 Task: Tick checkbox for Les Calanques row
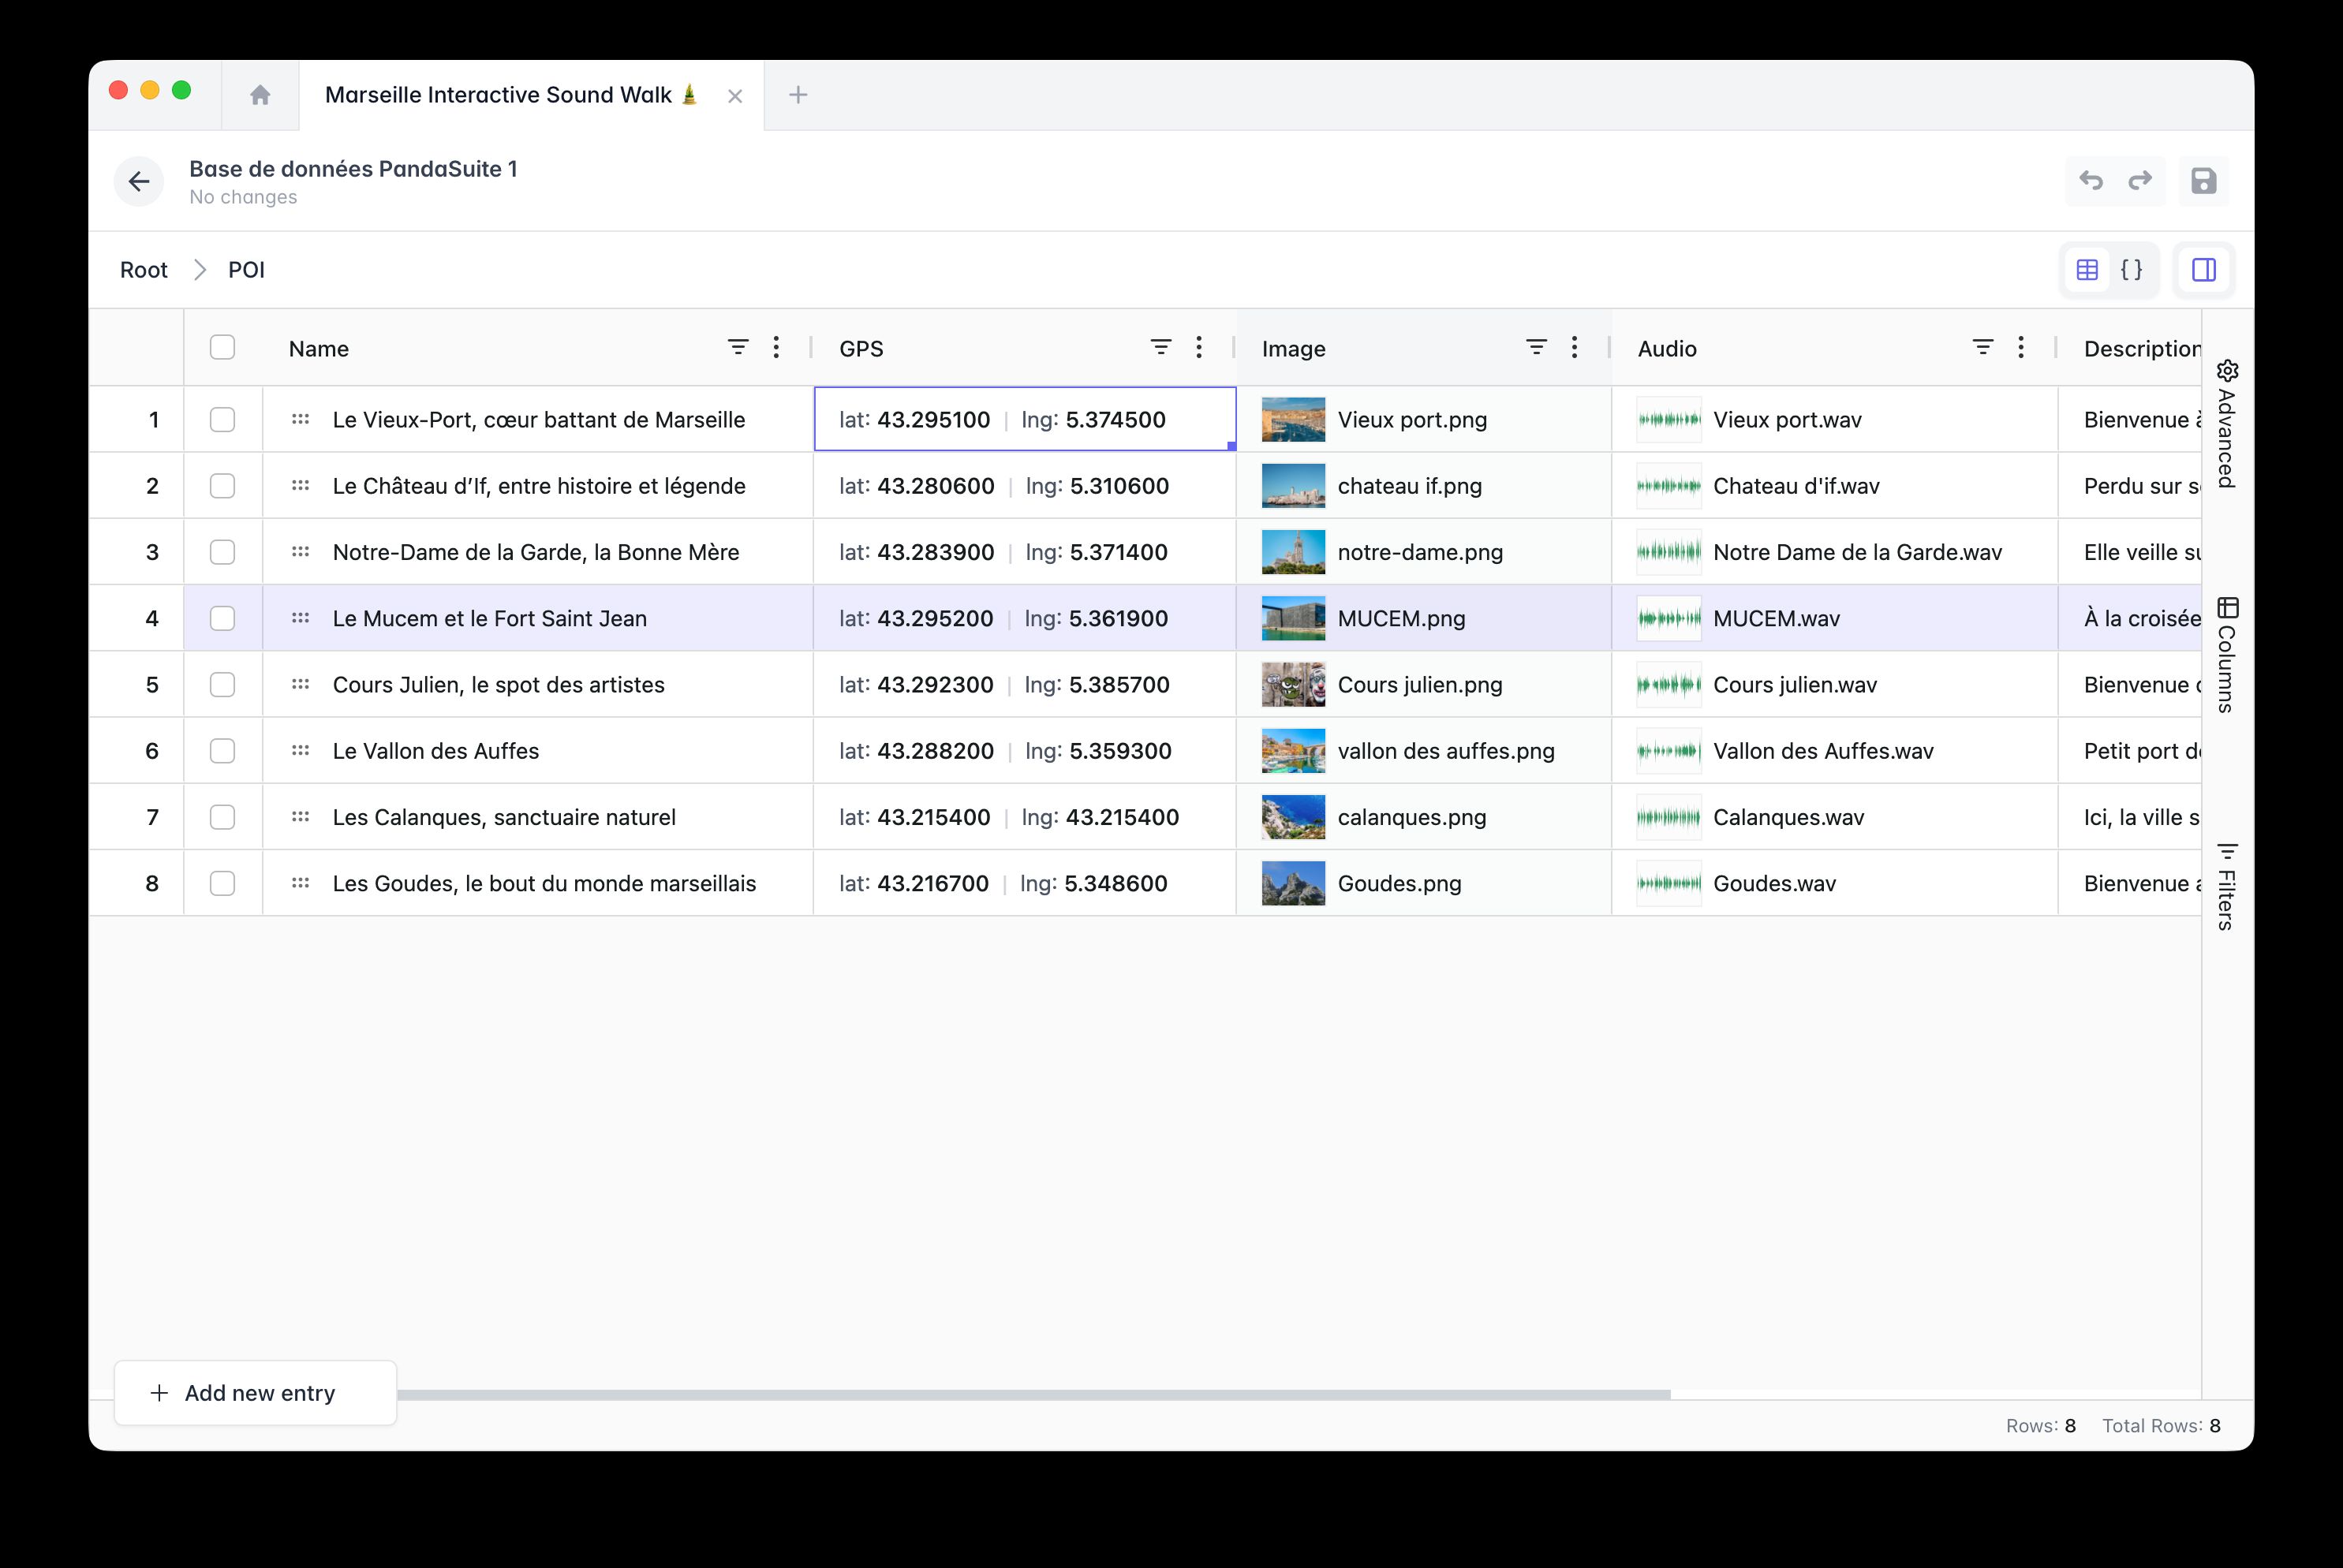pos(222,817)
